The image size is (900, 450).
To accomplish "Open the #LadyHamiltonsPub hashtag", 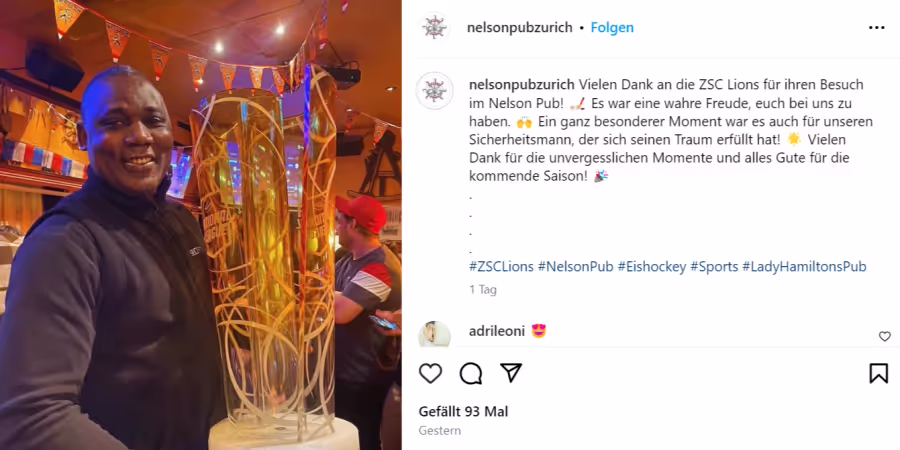I will coord(804,266).
